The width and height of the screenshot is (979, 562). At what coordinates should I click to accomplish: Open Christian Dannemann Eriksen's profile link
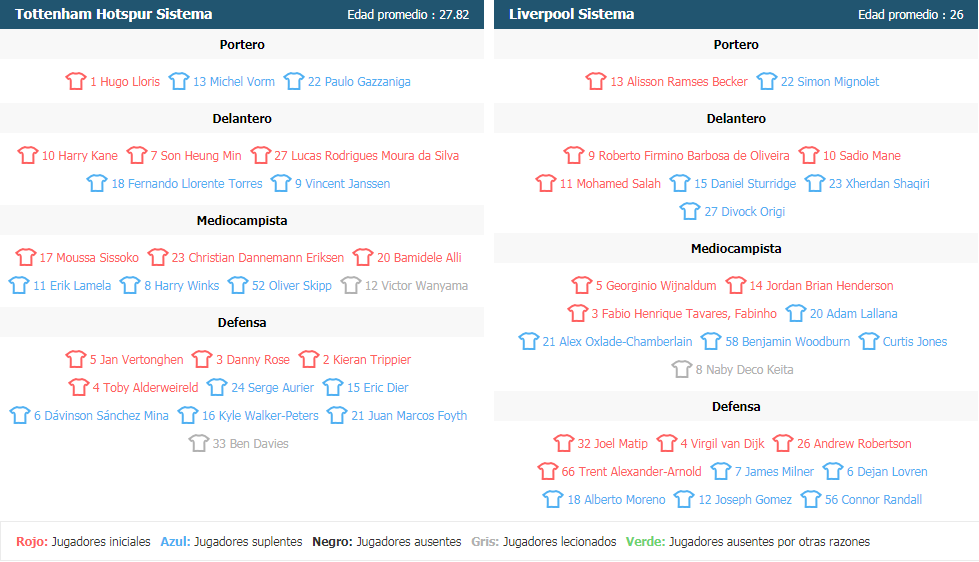click(258, 257)
